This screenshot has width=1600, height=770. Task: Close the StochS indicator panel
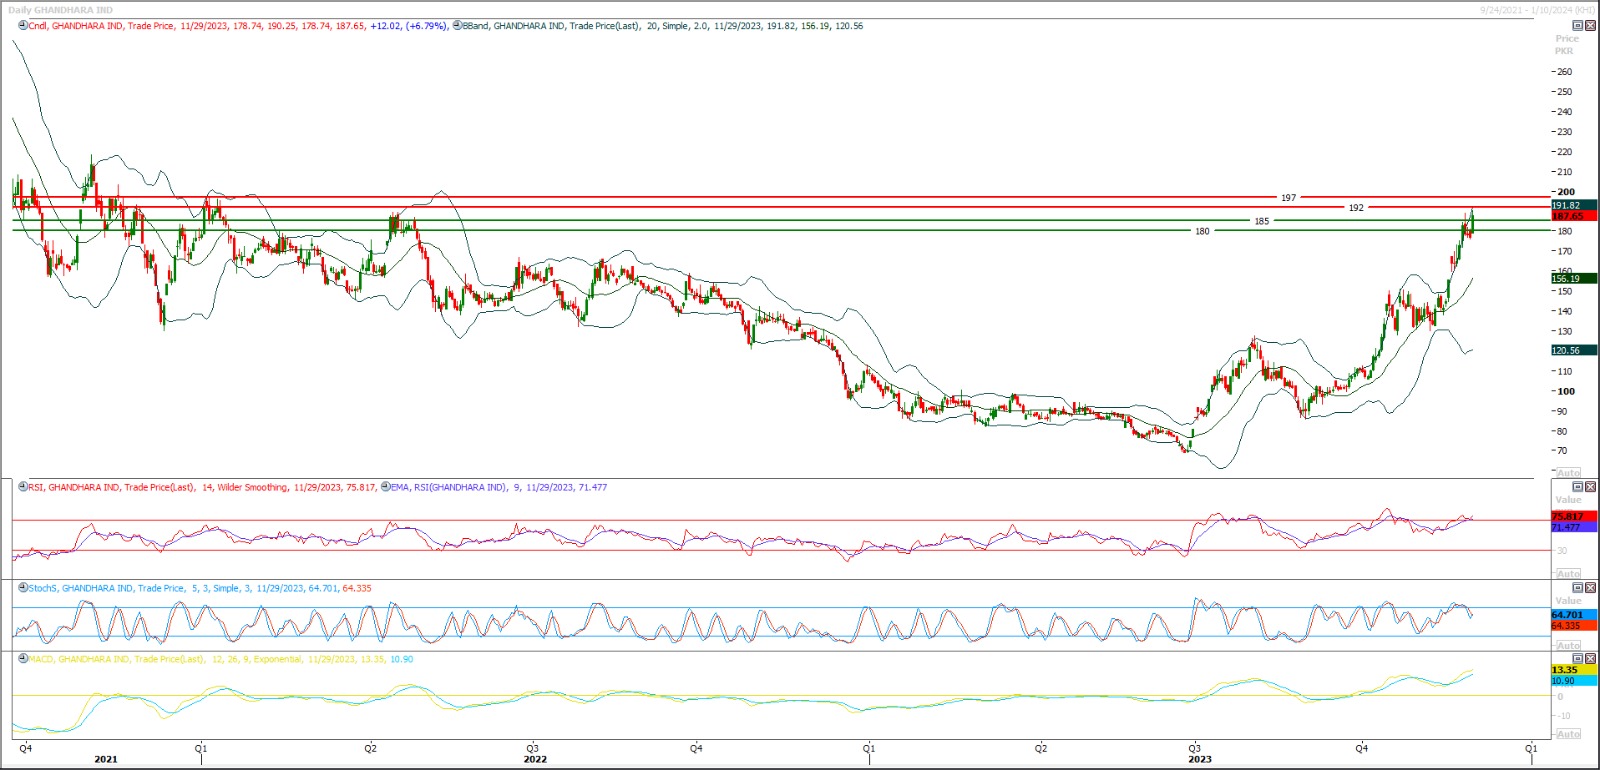[x=1590, y=588]
